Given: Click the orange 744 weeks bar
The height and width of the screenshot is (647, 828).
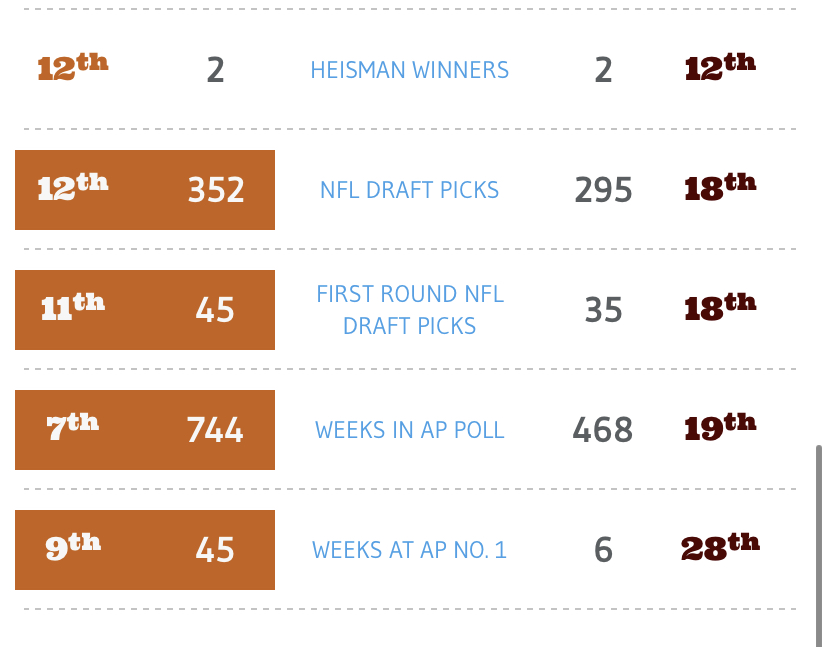Looking at the screenshot, I should click(215, 430).
